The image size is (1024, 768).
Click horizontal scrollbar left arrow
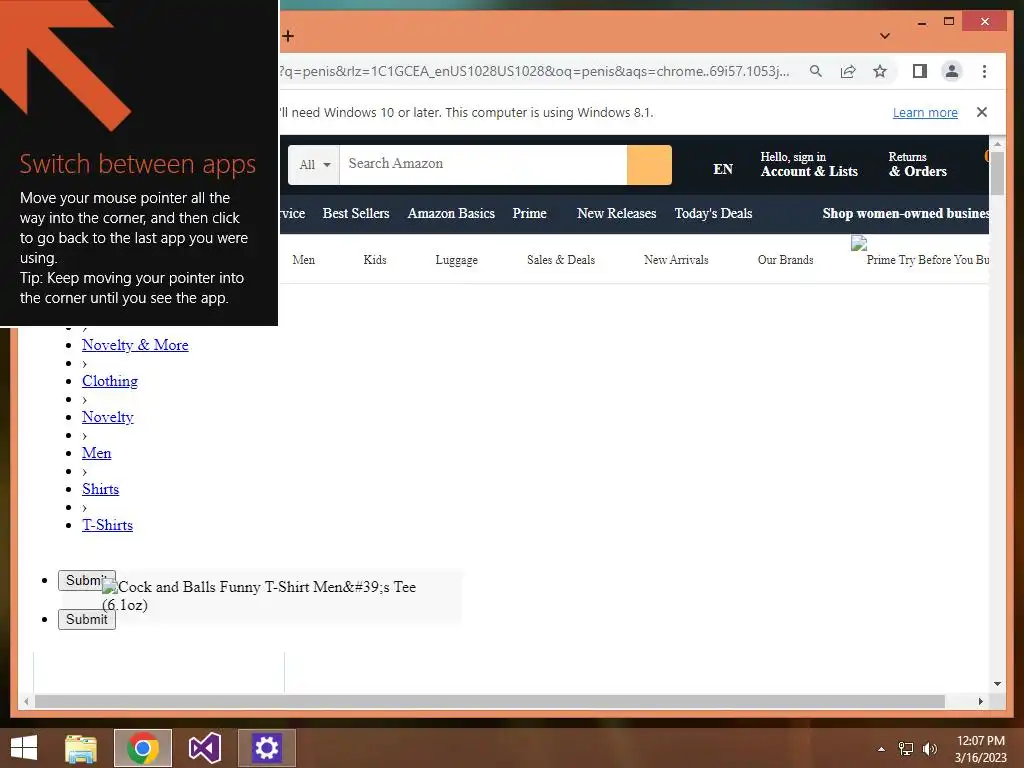click(x=25, y=701)
